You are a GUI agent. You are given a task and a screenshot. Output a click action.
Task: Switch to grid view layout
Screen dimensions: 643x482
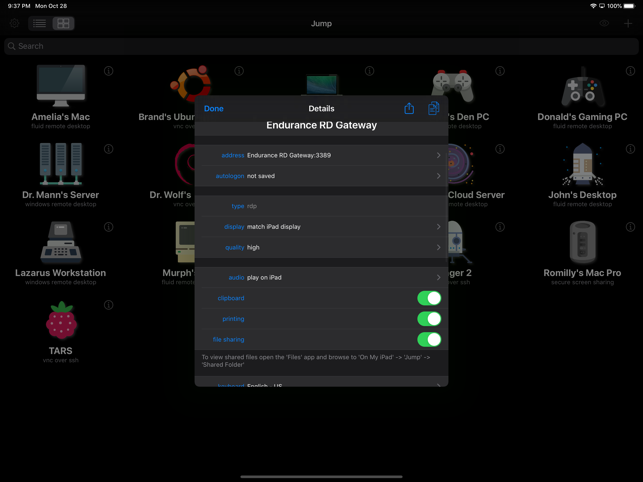63,23
